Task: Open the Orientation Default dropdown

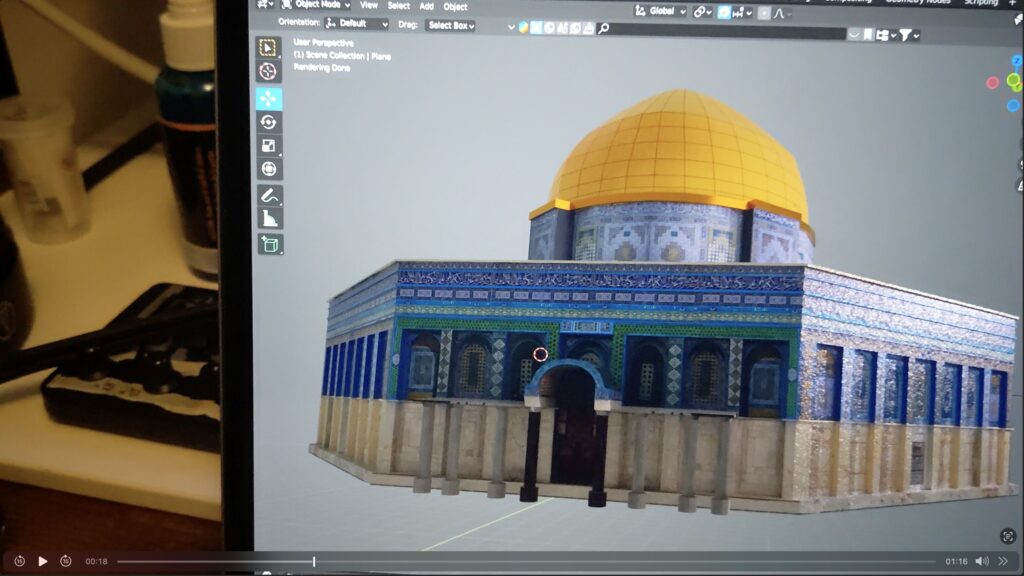Action: point(357,24)
